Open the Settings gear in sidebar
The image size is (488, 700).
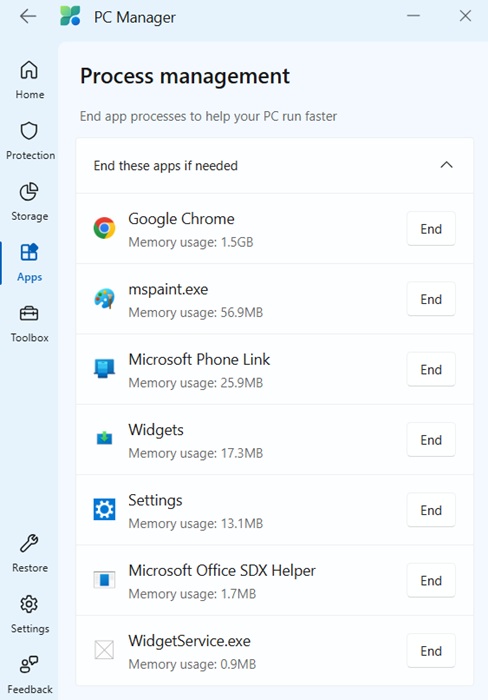pyautogui.click(x=29, y=604)
